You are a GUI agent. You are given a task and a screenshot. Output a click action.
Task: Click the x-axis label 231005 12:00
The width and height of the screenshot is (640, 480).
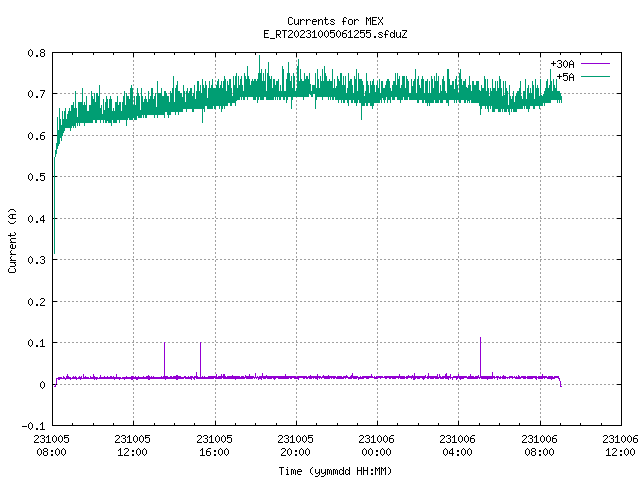tap(132, 445)
